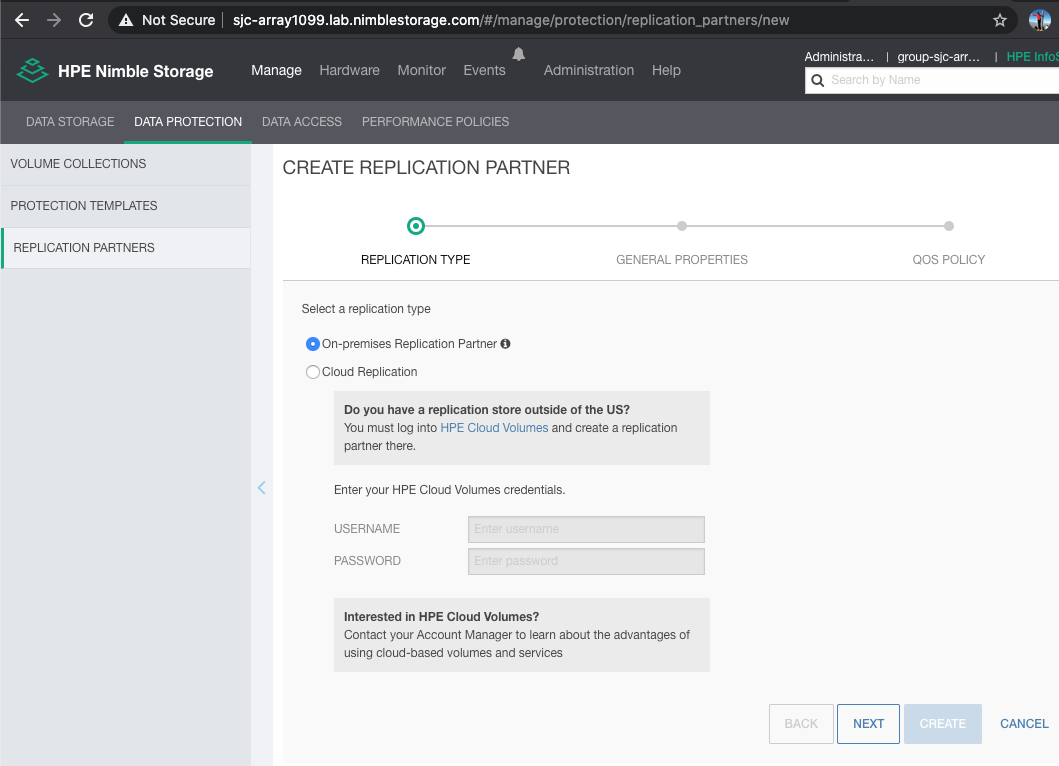Click the Replication Type step label
This screenshot has width=1059, height=766.
(x=415, y=260)
